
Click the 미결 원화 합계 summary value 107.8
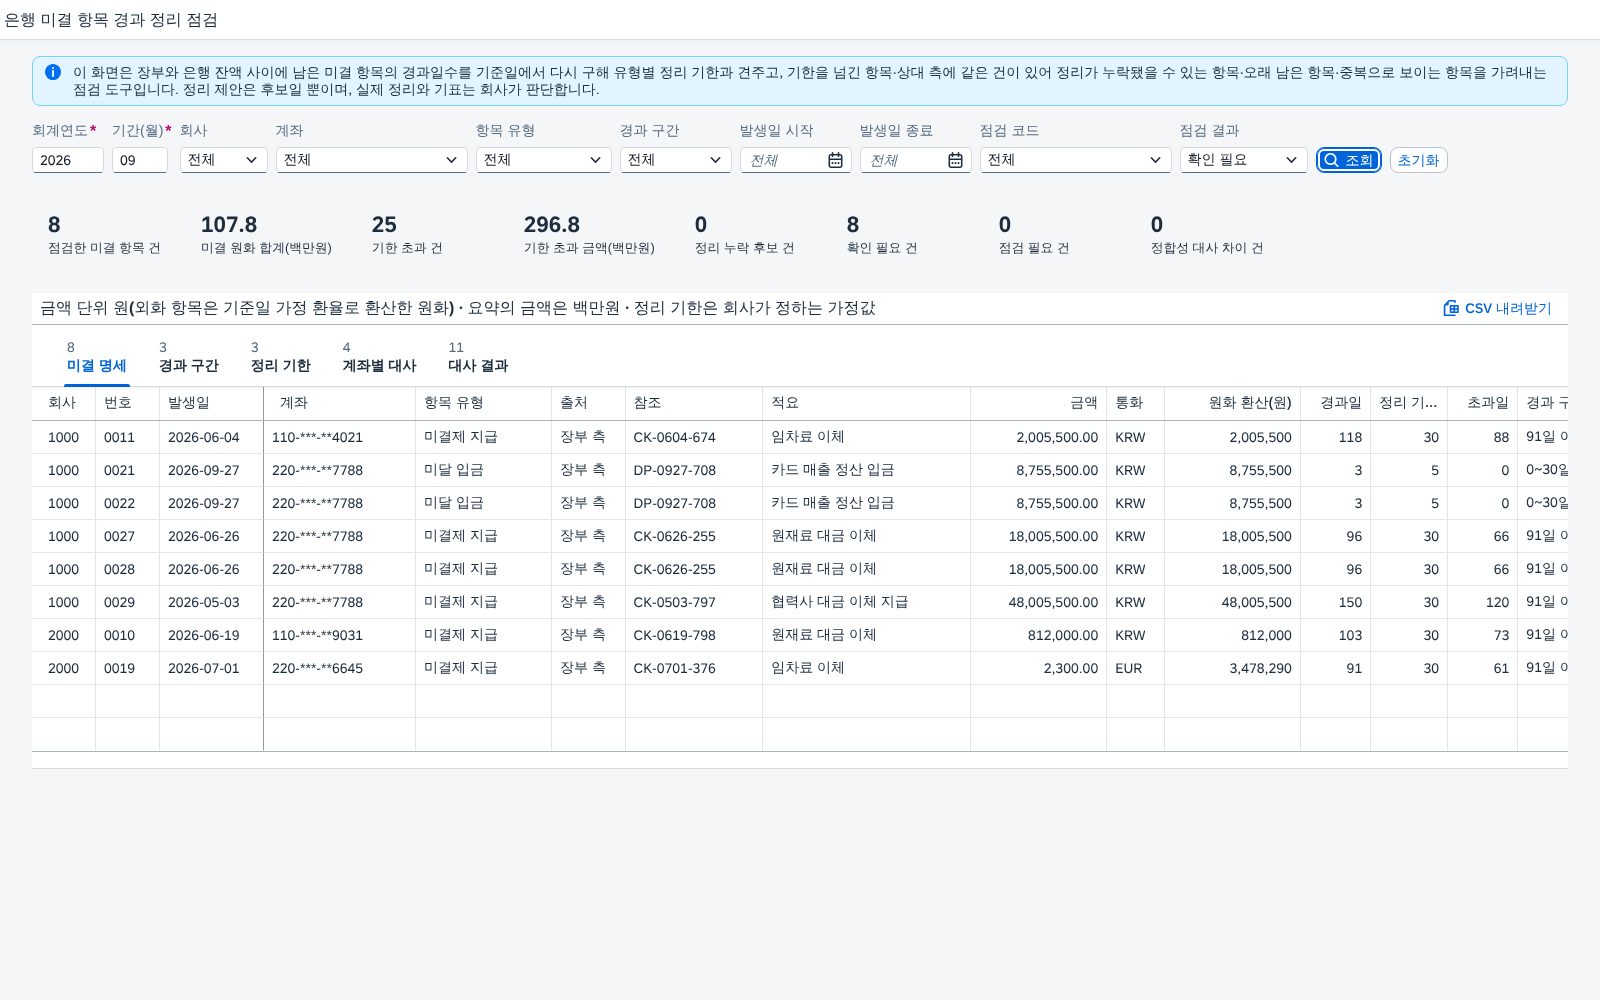click(229, 225)
